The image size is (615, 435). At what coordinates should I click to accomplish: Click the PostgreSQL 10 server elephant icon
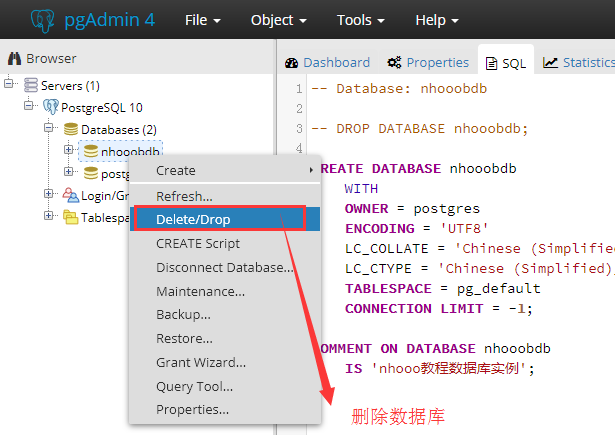(x=50, y=107)
